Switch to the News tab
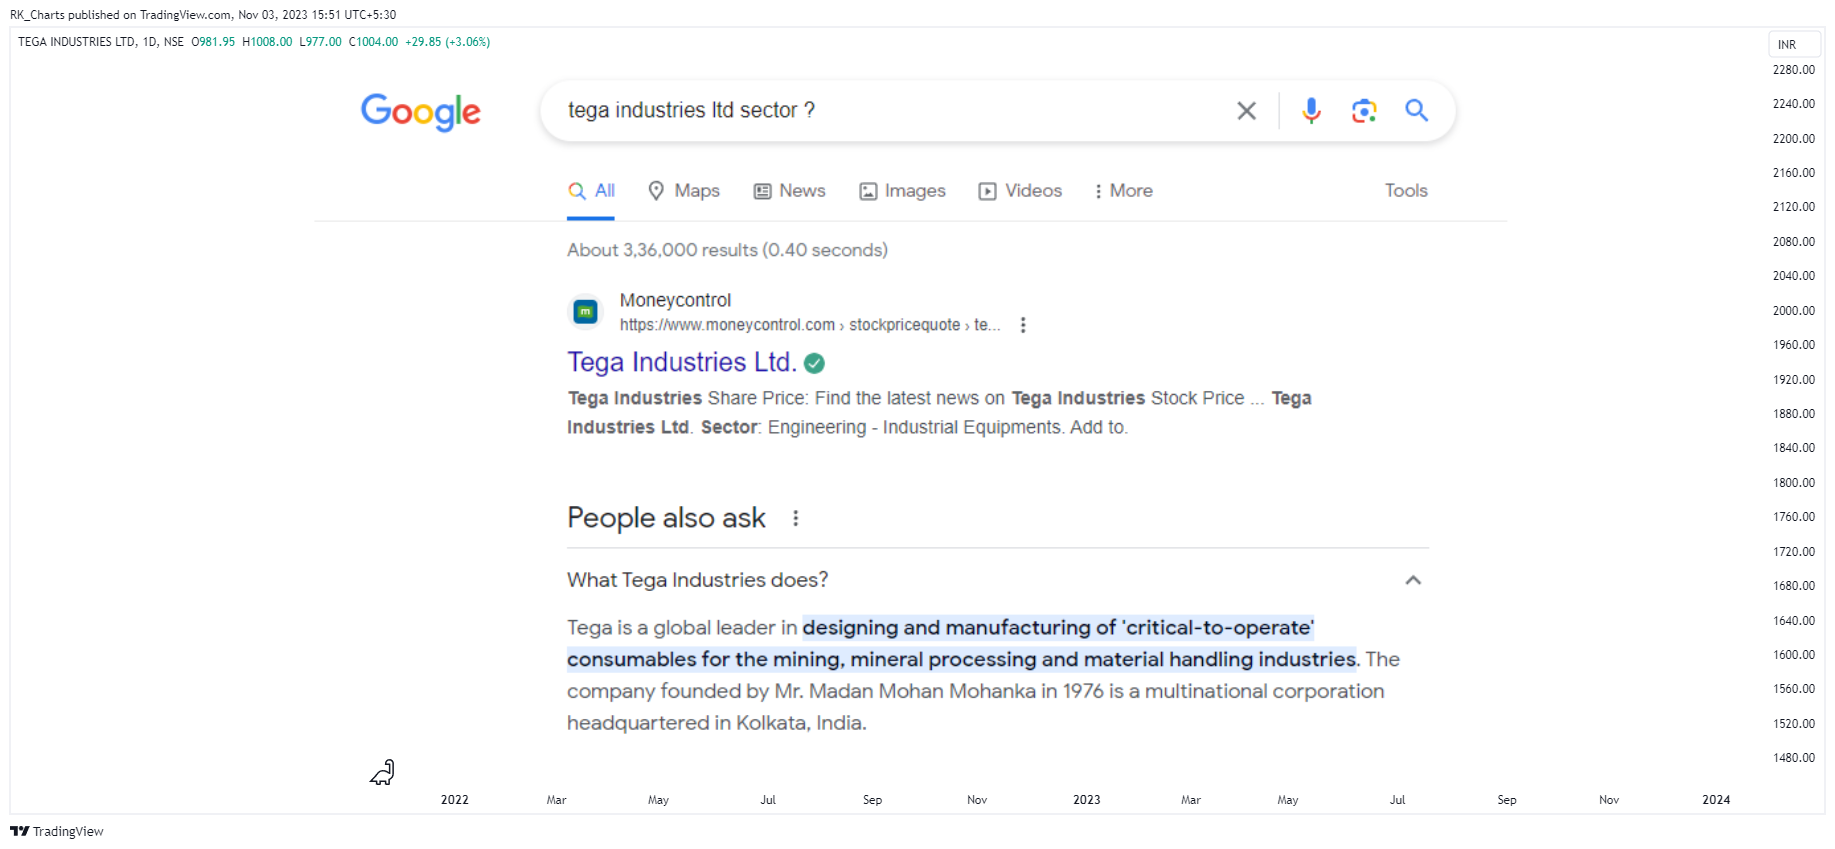Screen dimensions: 1835x849 [x=789, y=191]
